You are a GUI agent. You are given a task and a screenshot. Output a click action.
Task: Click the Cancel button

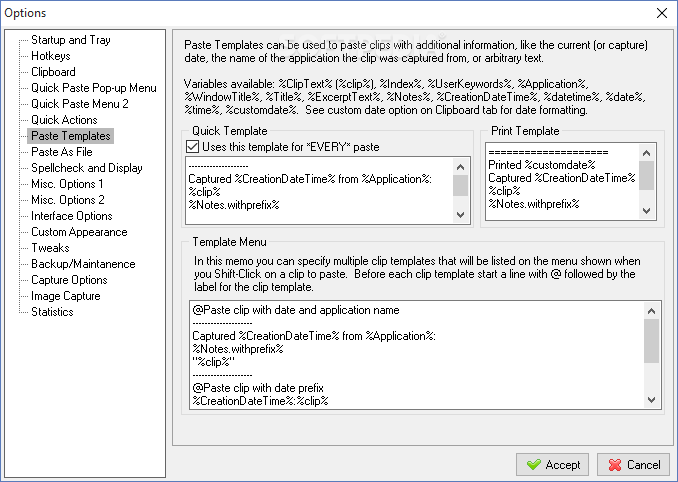633,465
